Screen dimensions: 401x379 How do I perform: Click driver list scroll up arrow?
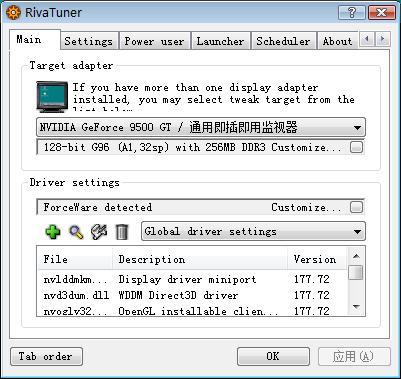click(356, 256)
